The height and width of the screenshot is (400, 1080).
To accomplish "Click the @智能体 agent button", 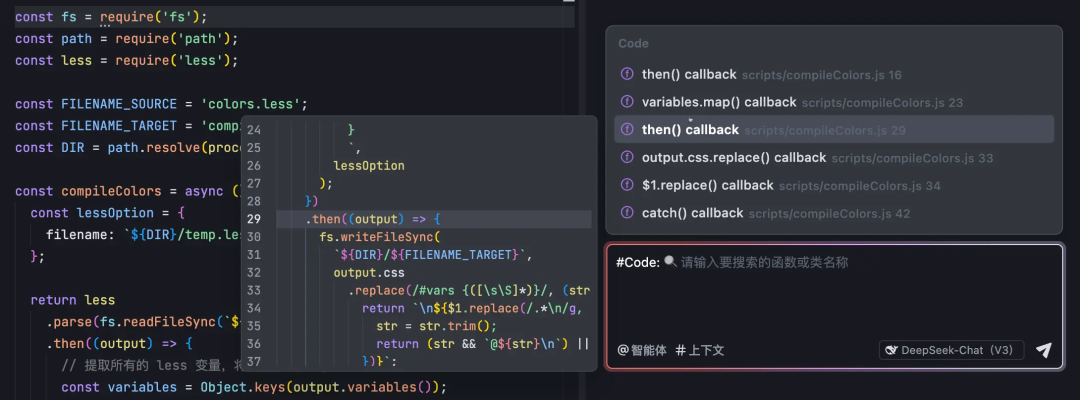I will pyautogui.click(x=642, y=350).
